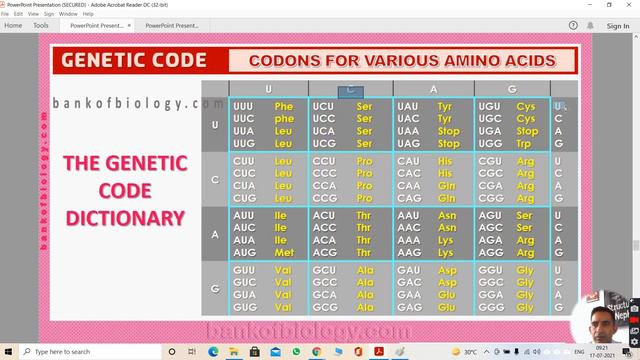Go to the Home tab
The height and width of the screenshot is (360, 640).
(x=13, y=25)
